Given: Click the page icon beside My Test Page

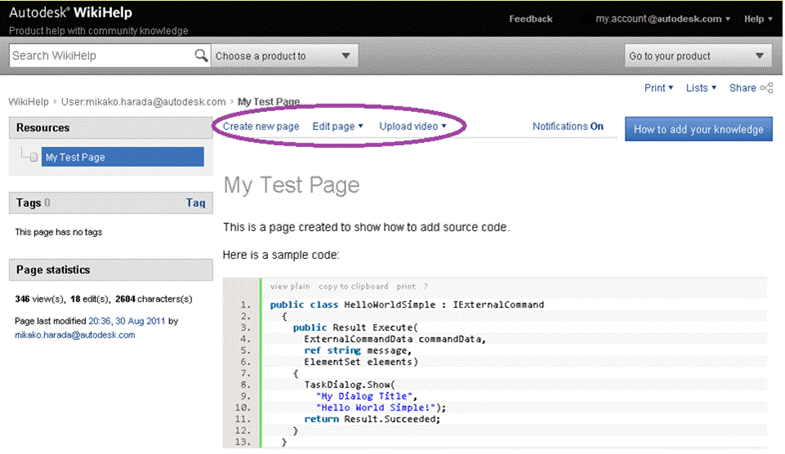Looking at the screenshot, I should [x=33, y=157].
